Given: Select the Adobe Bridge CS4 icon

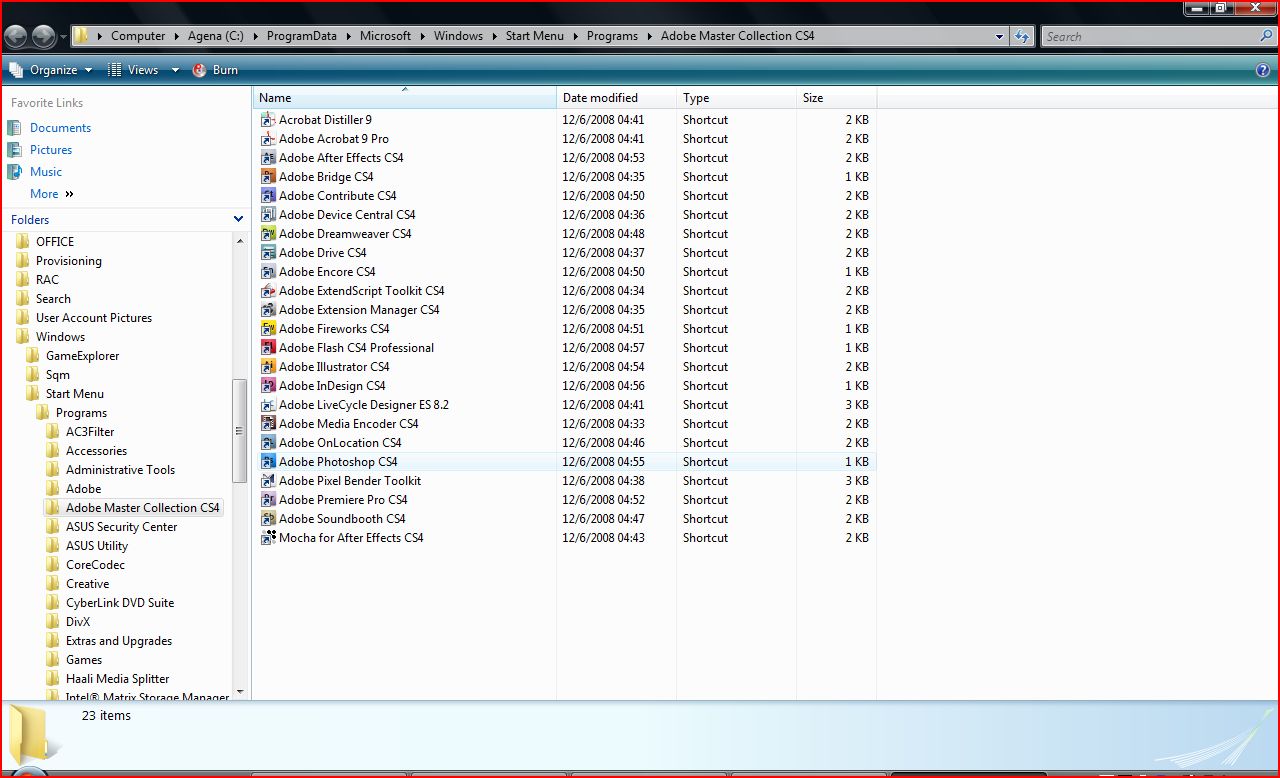Looking at the screenshot, I should tap(268, 176).
